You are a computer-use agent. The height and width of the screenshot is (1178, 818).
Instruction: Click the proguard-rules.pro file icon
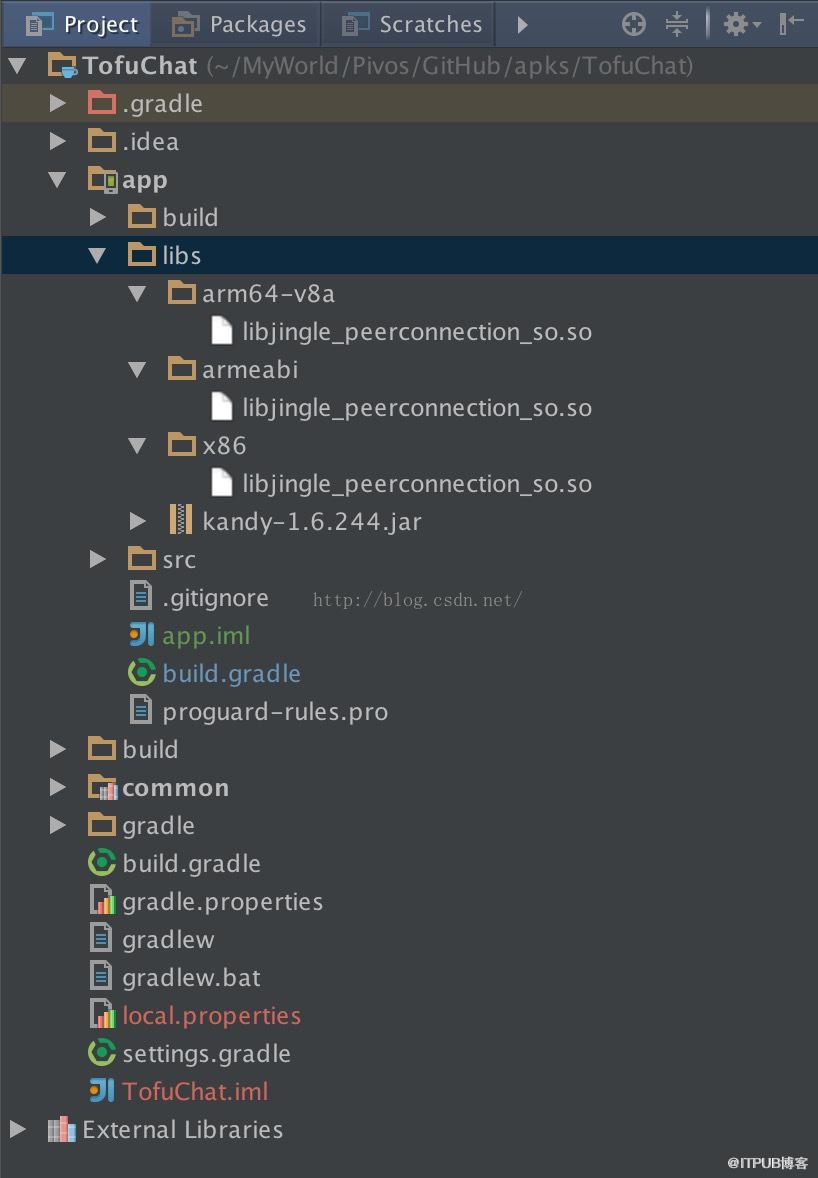point(140,711)
